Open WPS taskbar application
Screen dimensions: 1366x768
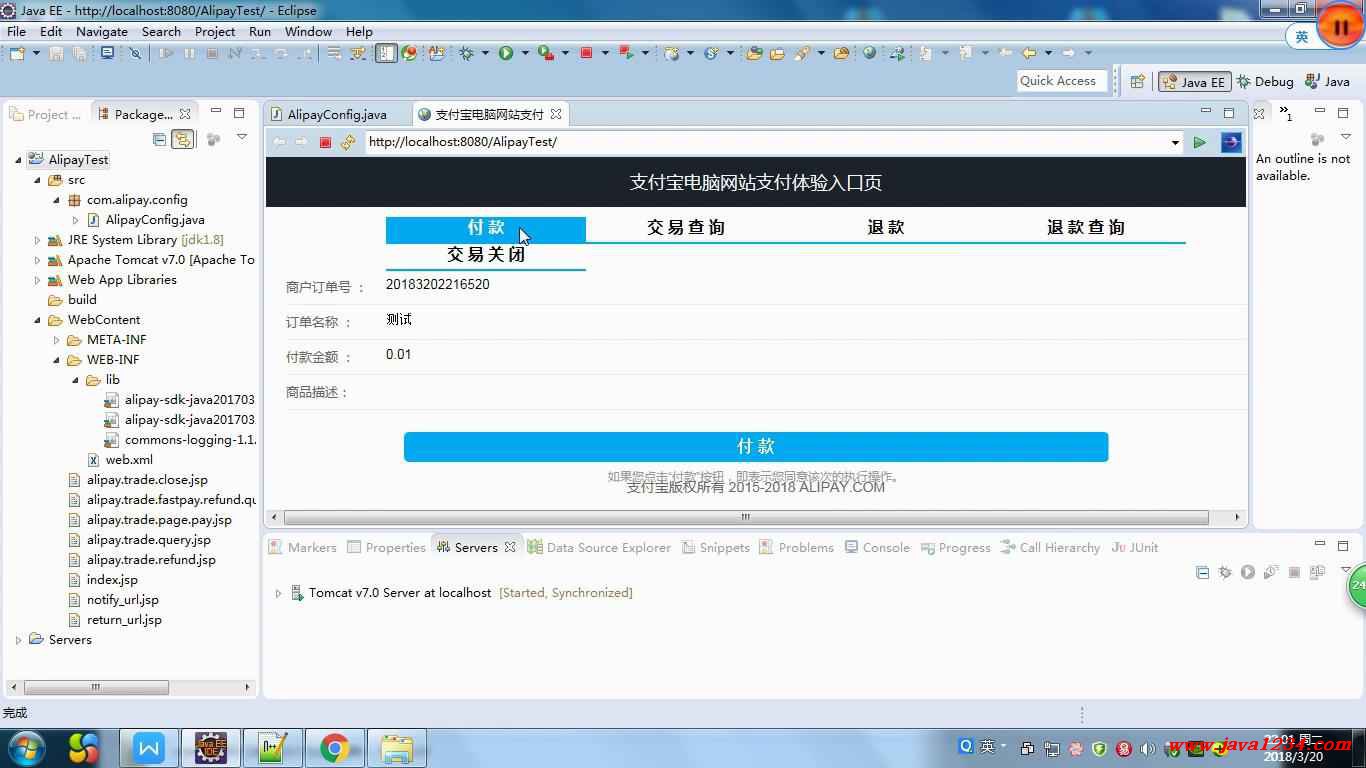point(149,748)
